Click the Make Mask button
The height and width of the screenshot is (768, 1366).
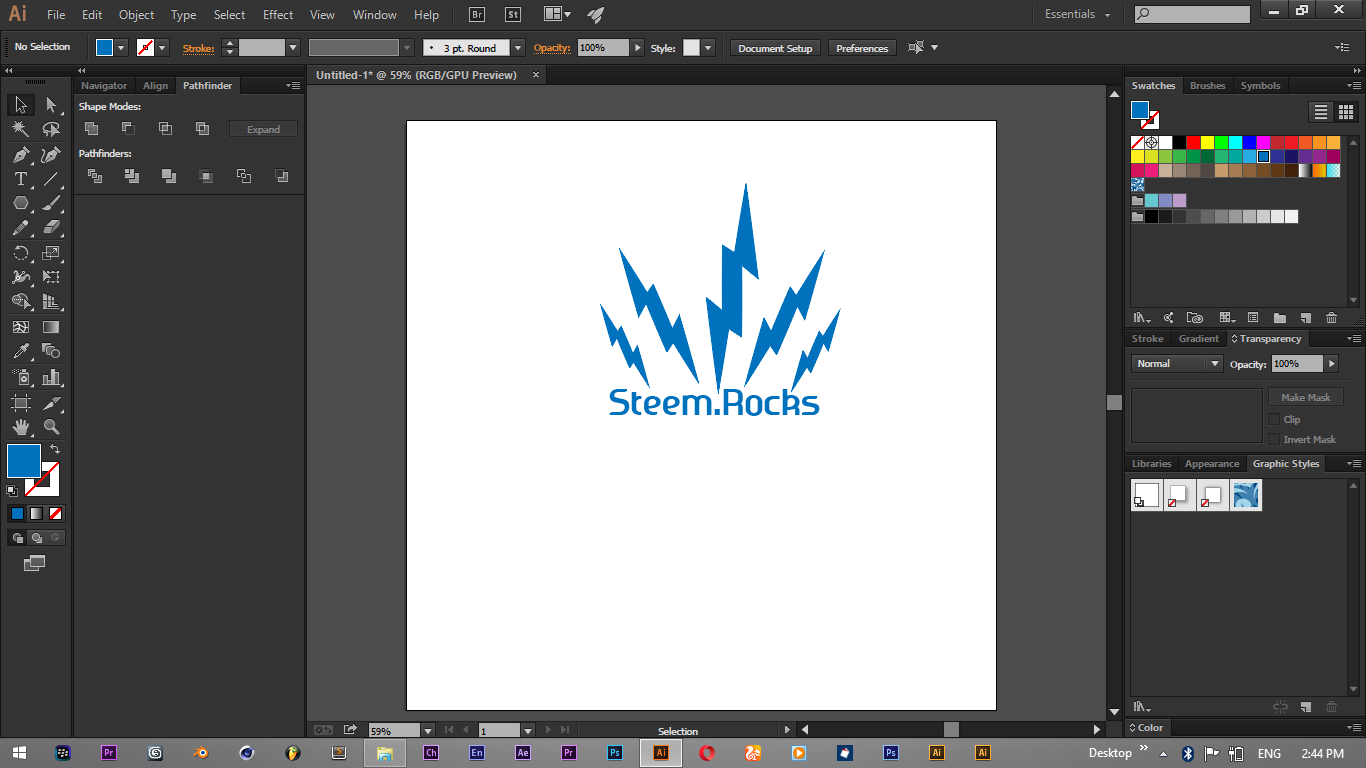1305,397
